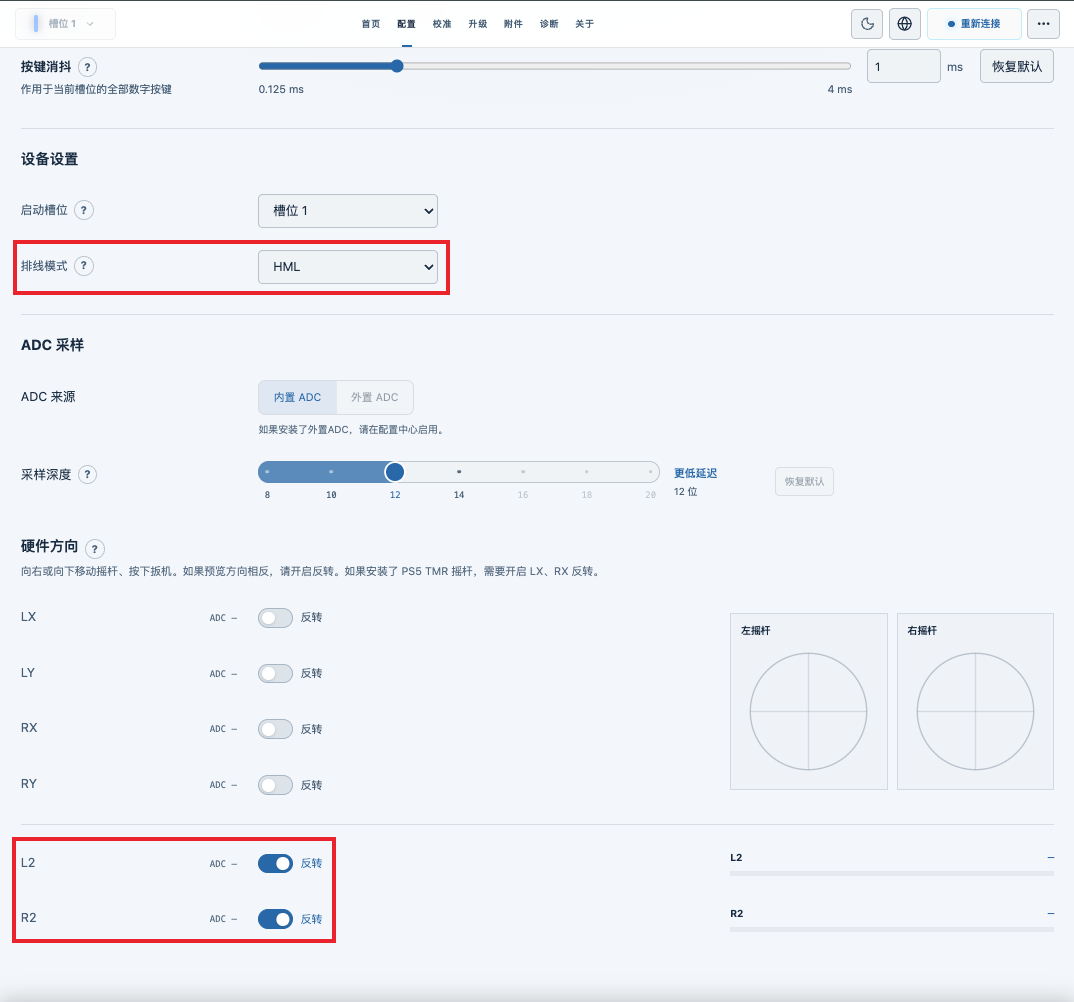Click the 恢复默认 button beside 采样深度

[x=804, y=481]
